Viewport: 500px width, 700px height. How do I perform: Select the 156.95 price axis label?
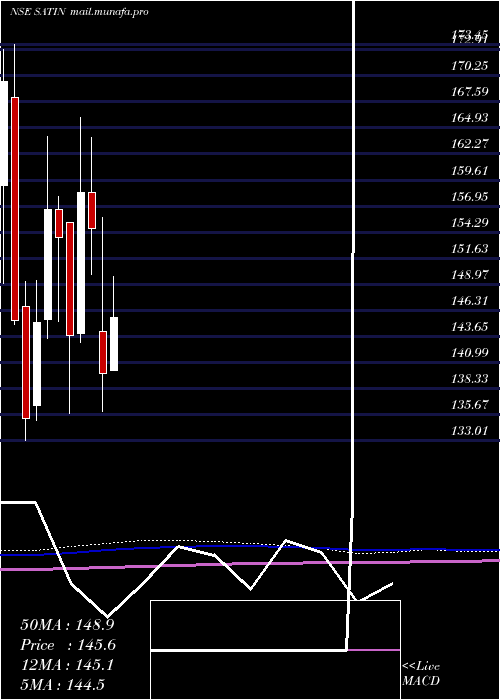coord(470,196)
